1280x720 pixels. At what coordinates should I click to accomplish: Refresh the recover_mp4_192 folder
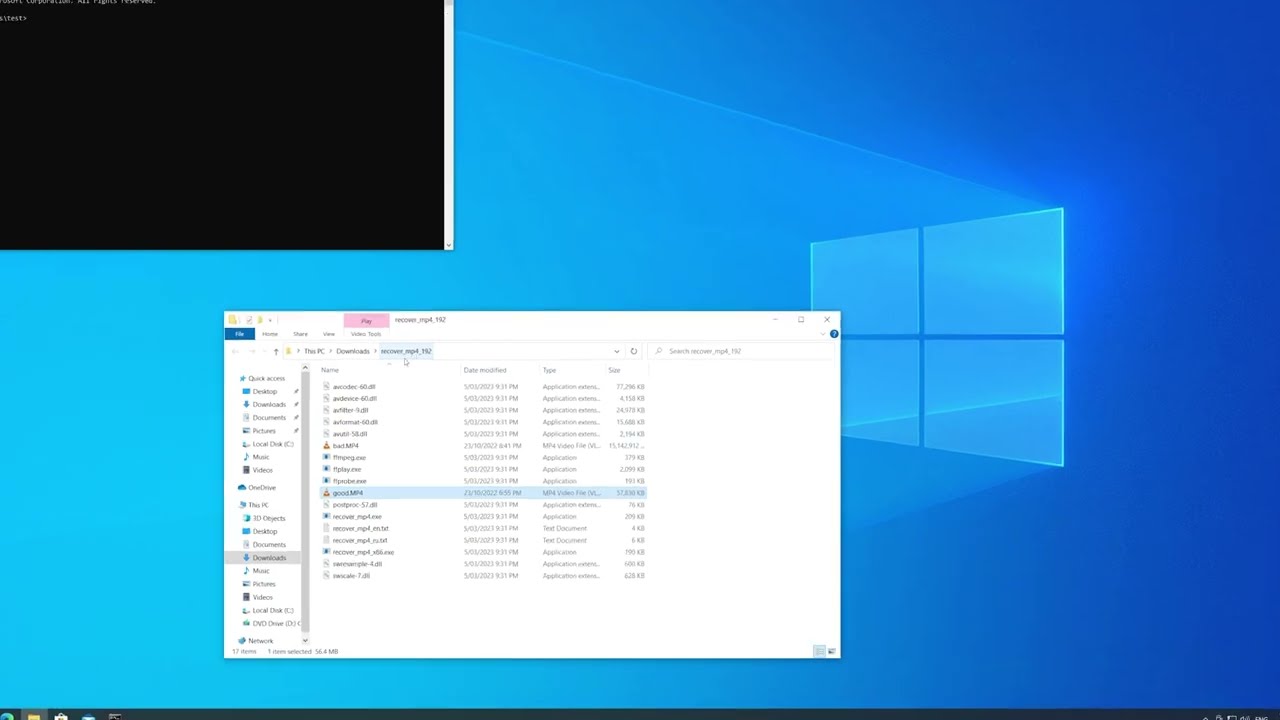(x=633, y=351)
